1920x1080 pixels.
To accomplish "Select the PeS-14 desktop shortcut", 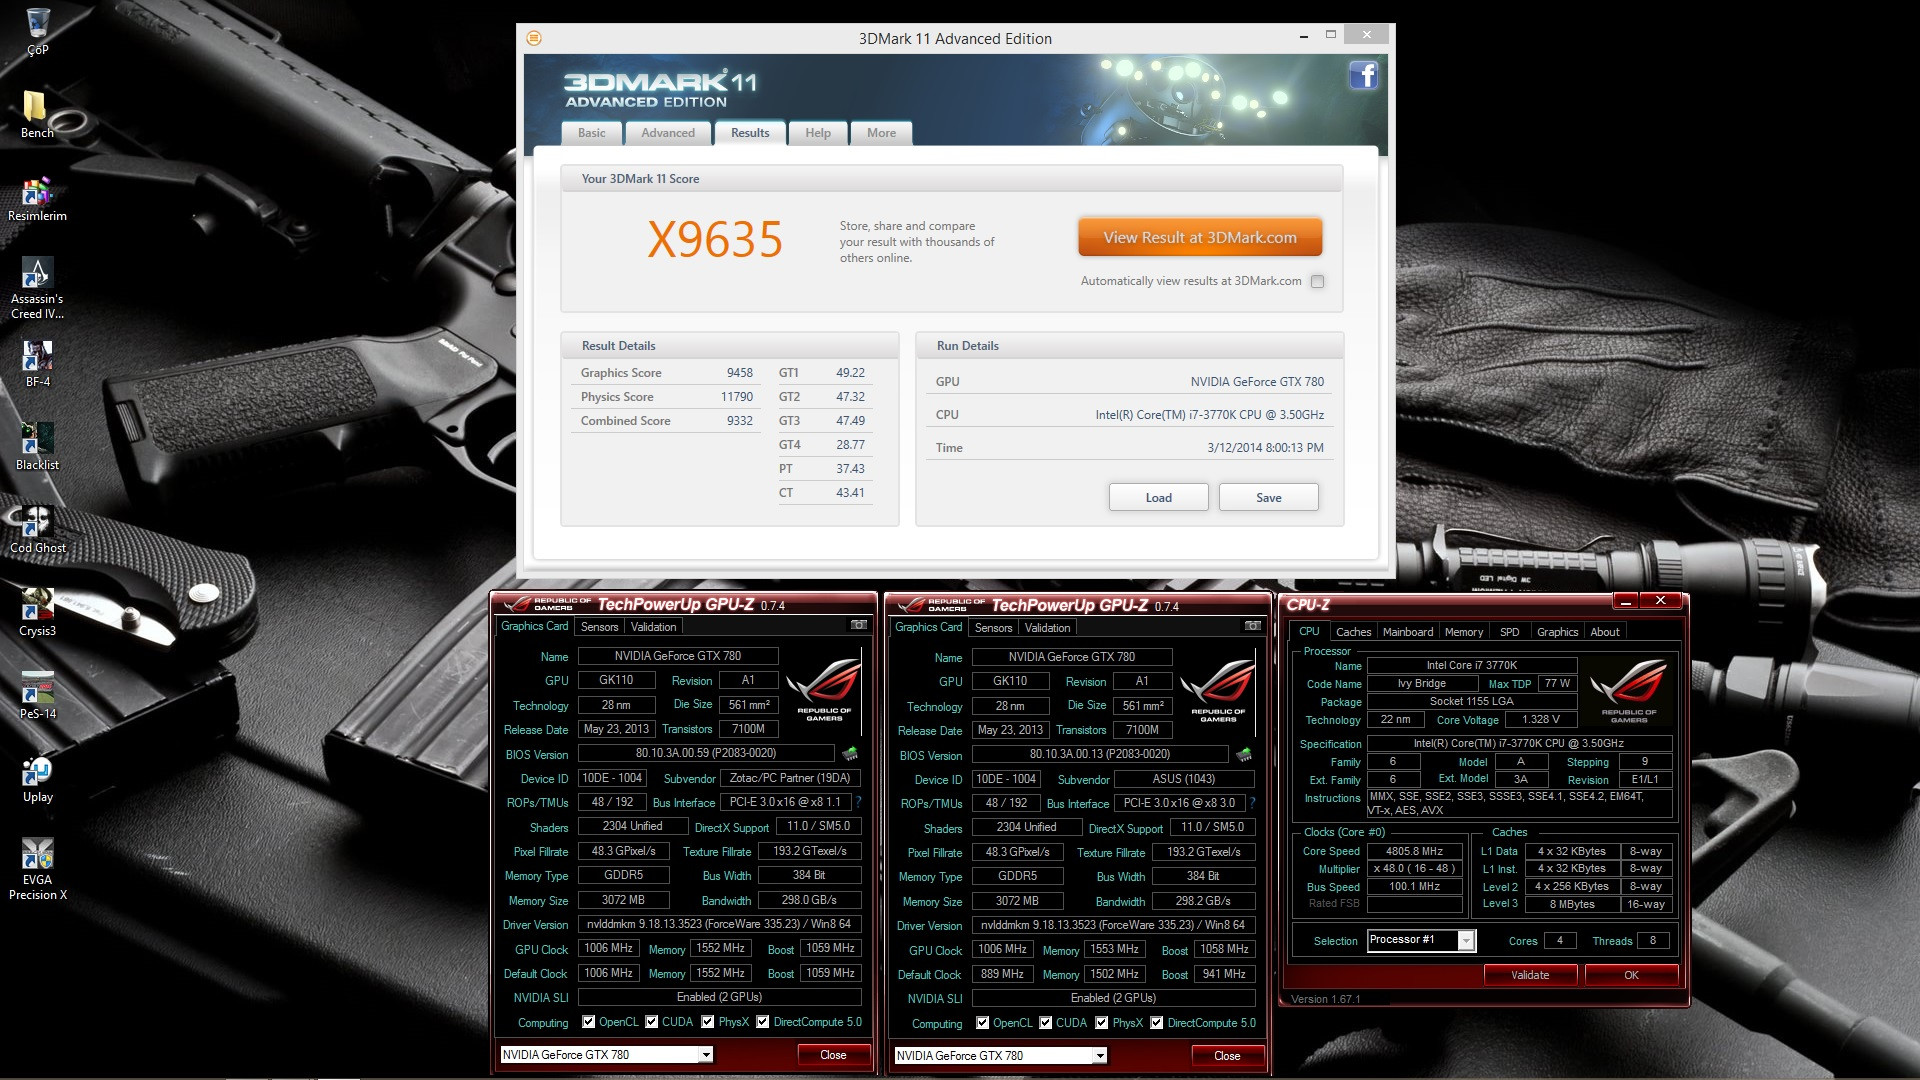I will pos(37,696).
